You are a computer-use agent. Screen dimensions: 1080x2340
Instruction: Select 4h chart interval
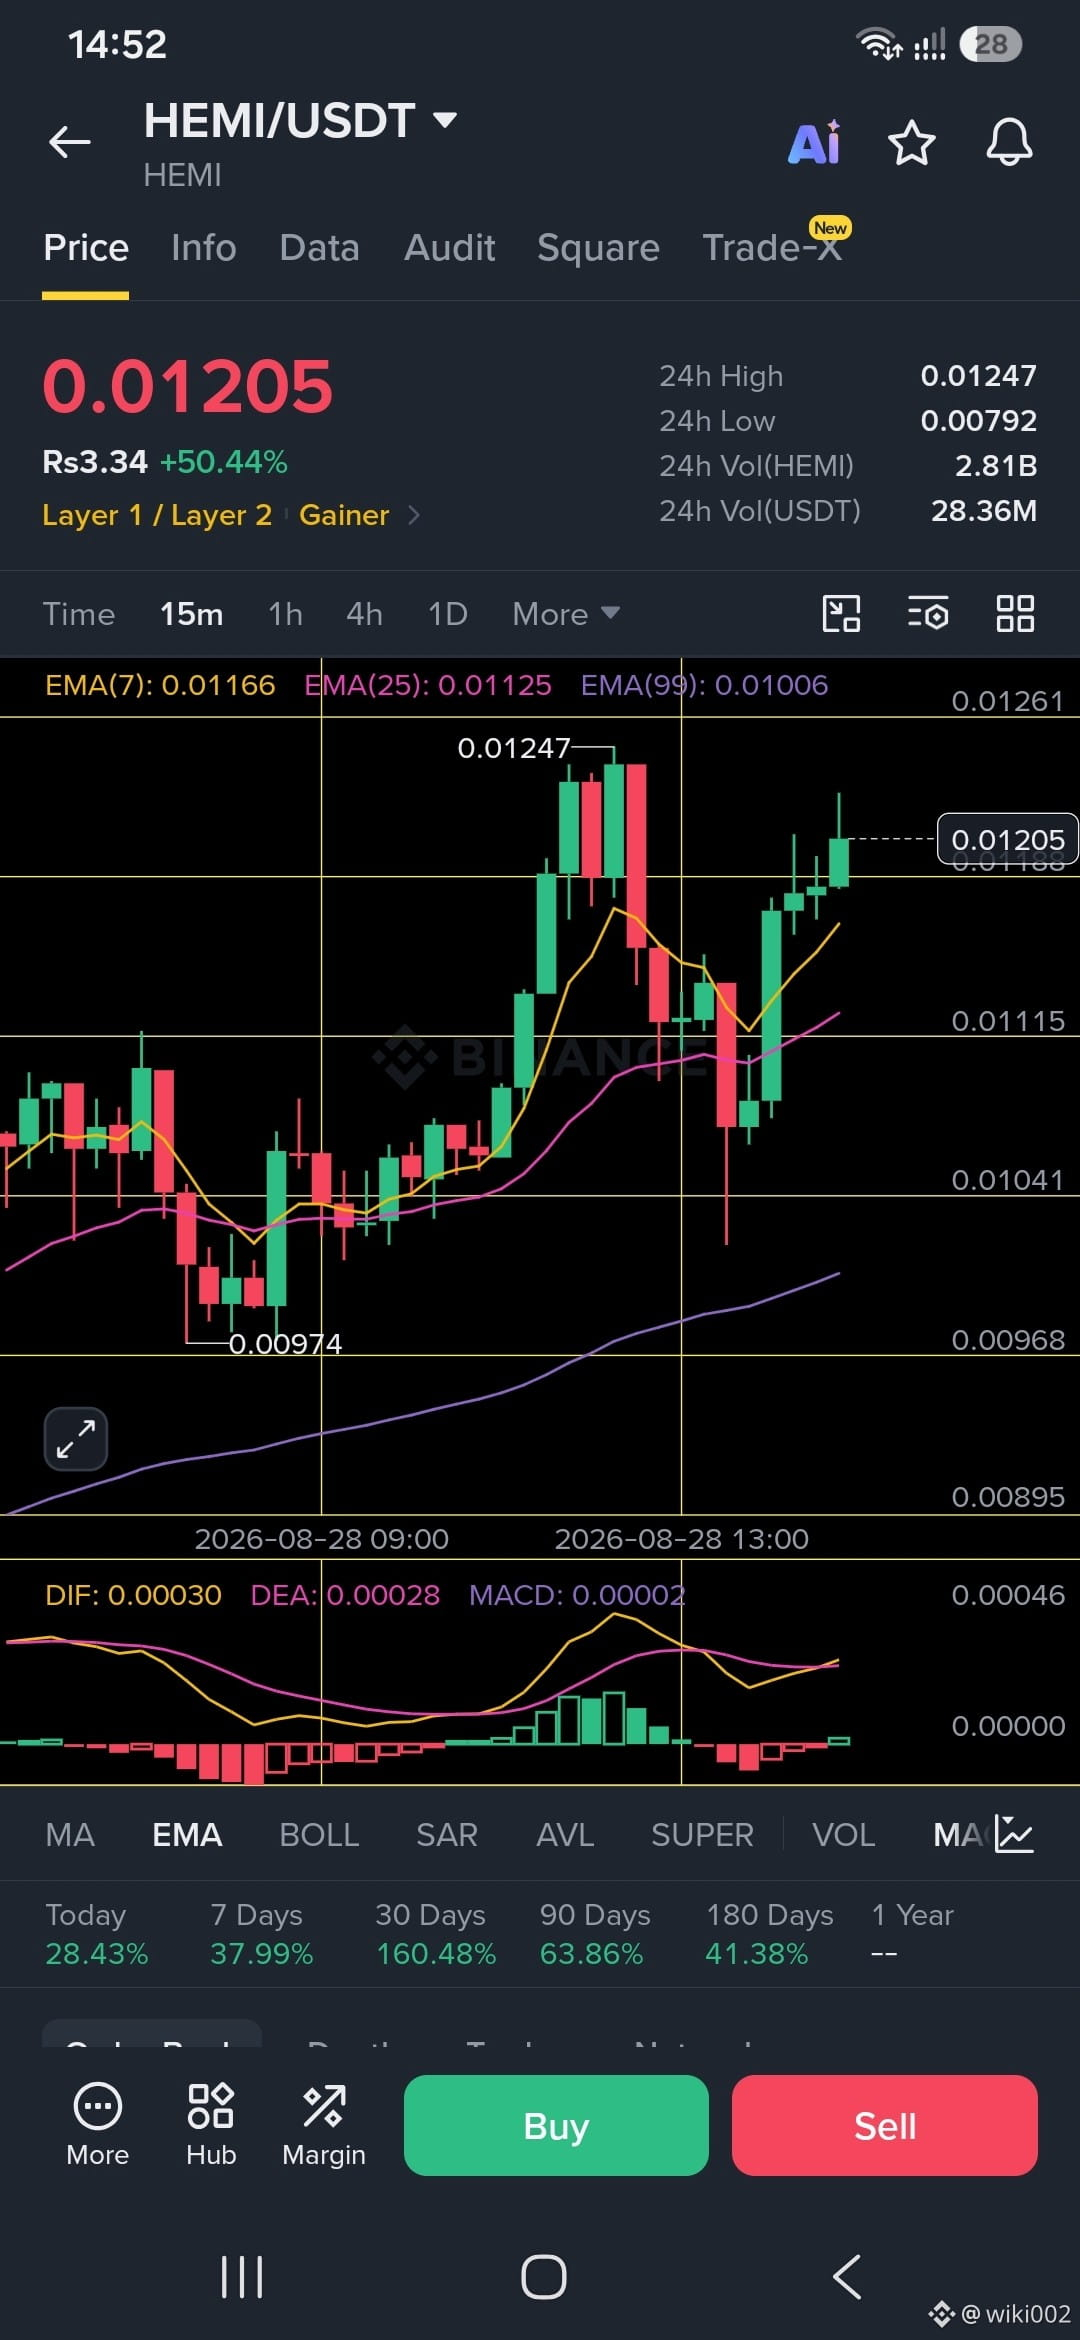(364, 613)
